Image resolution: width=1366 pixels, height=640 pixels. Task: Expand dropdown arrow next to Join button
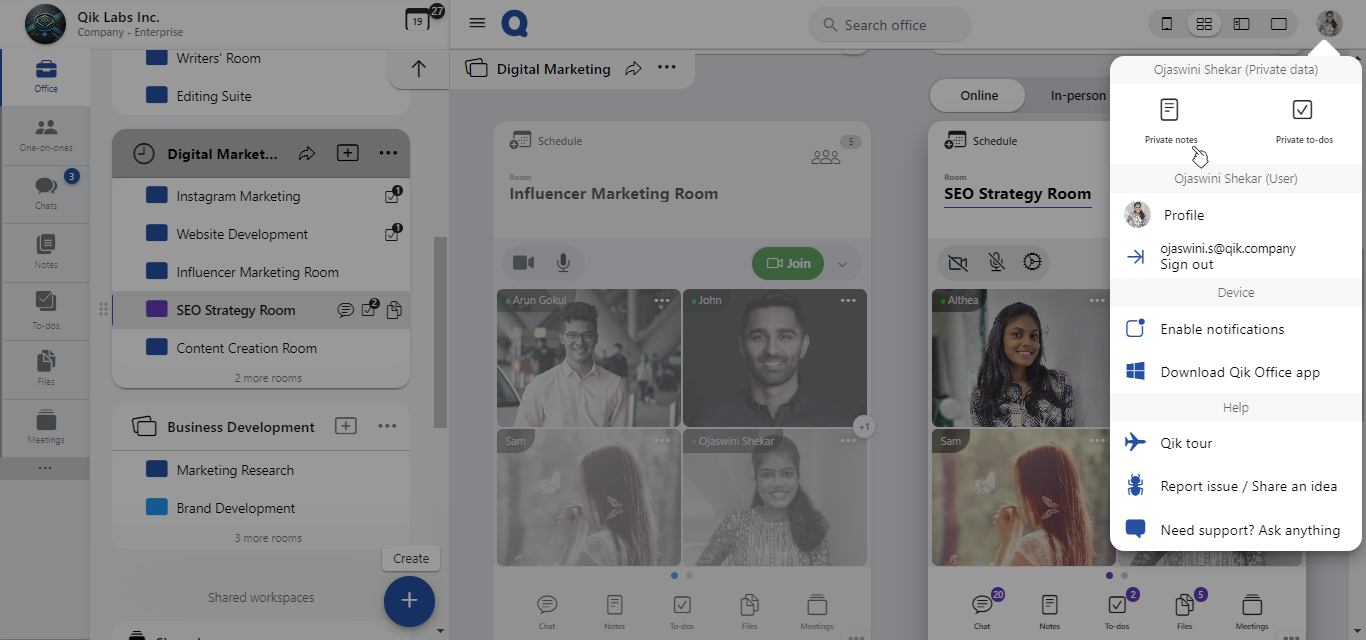[x=842, y=264]
